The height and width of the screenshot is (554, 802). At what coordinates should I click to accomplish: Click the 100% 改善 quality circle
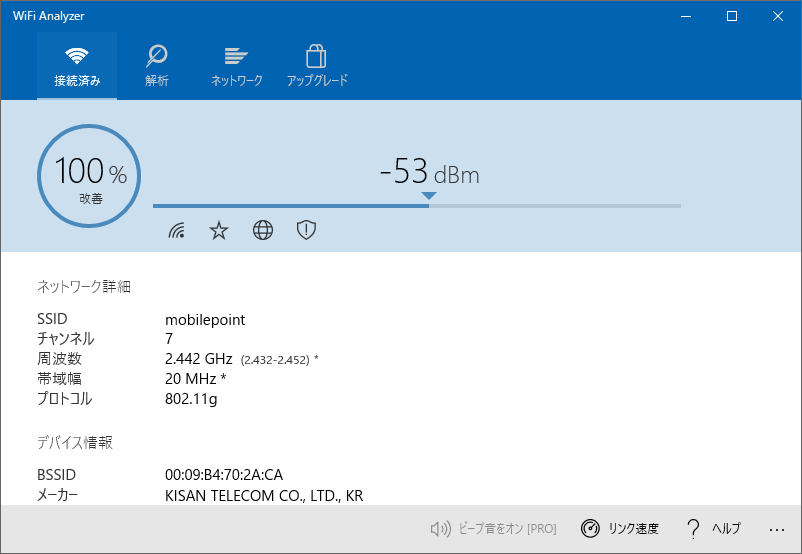89,176
